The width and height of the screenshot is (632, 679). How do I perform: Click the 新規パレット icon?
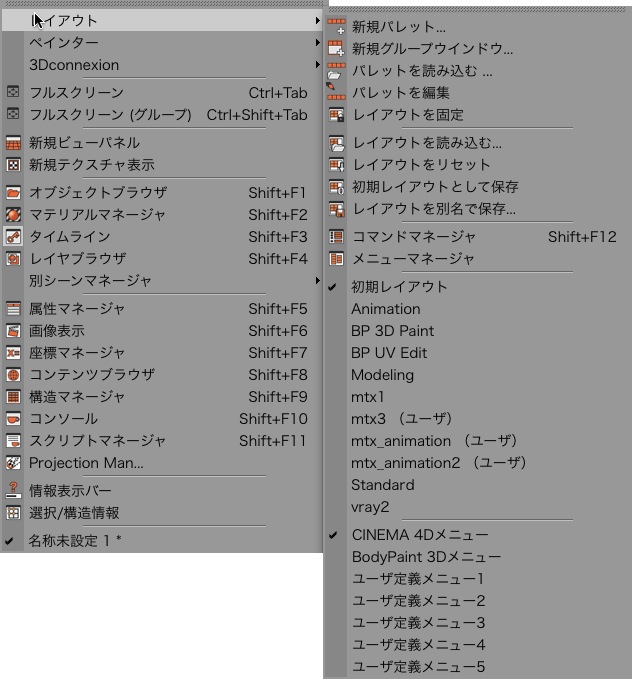click(x=336, y=26)
